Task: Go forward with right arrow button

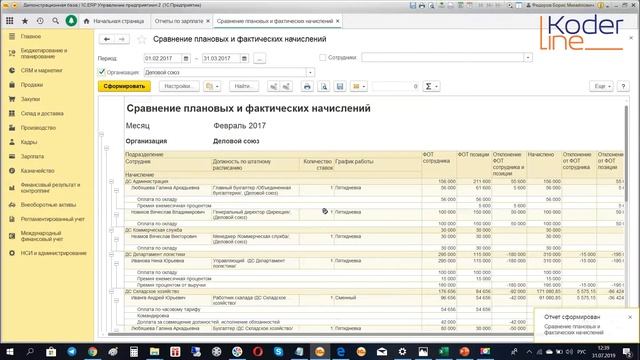Action: (x=122, y=39)
